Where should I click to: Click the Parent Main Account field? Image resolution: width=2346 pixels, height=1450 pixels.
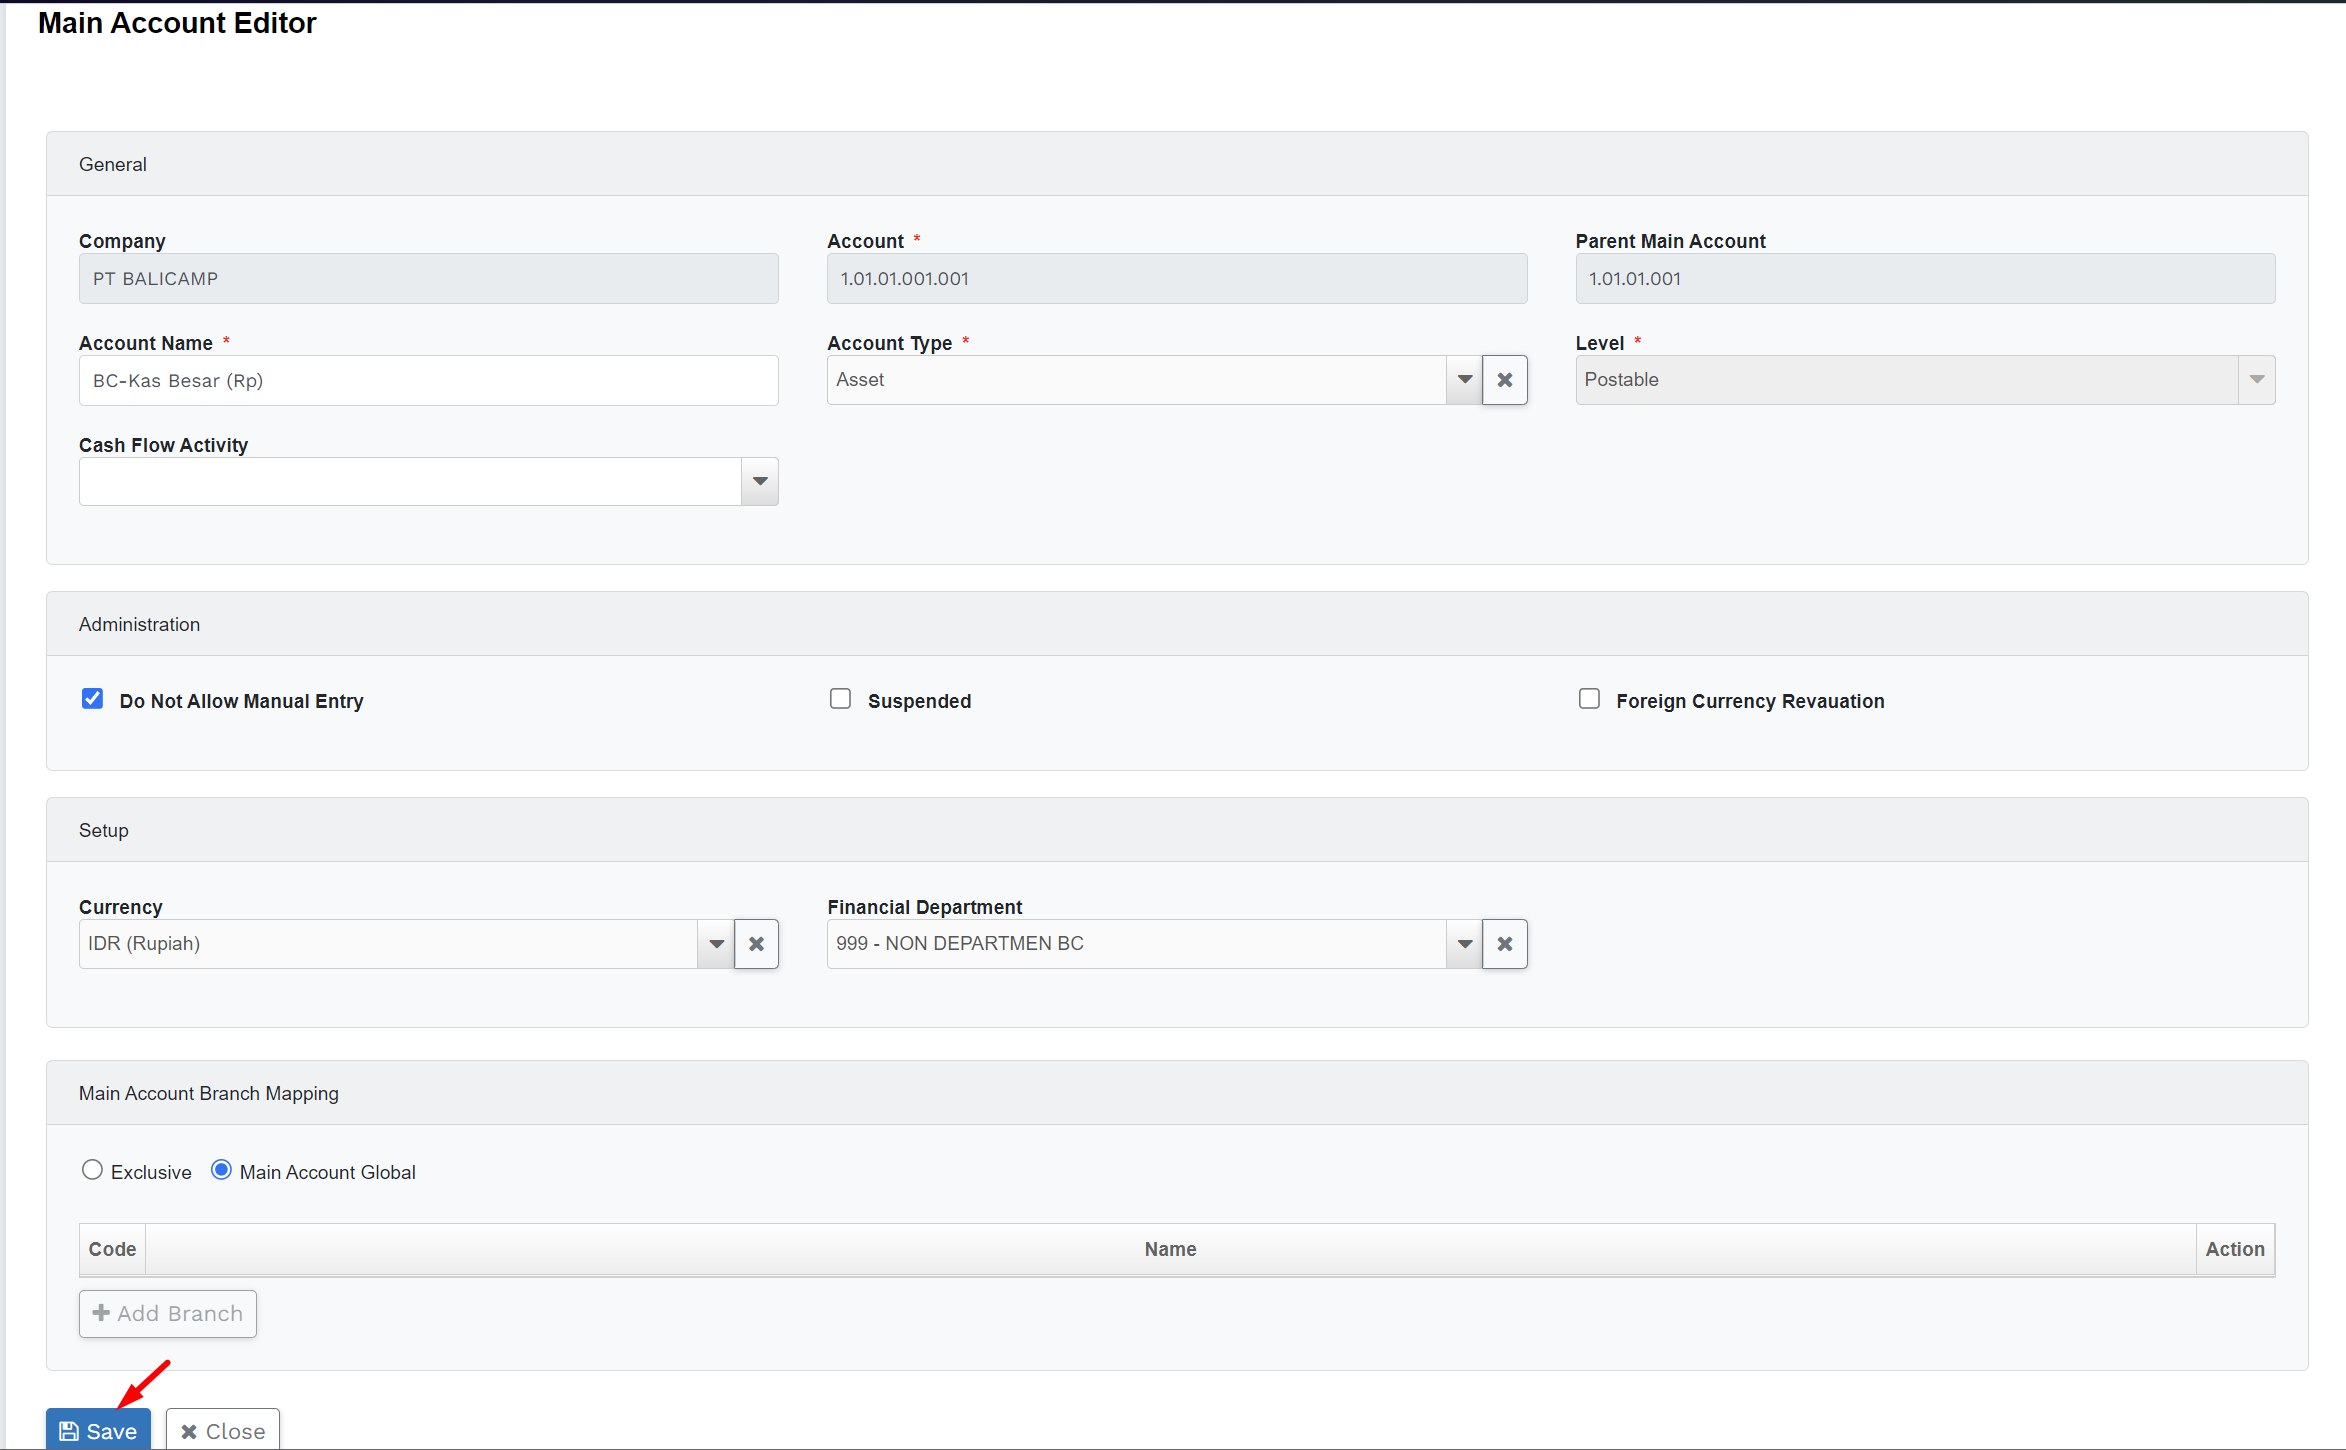tap(1924, 279)
